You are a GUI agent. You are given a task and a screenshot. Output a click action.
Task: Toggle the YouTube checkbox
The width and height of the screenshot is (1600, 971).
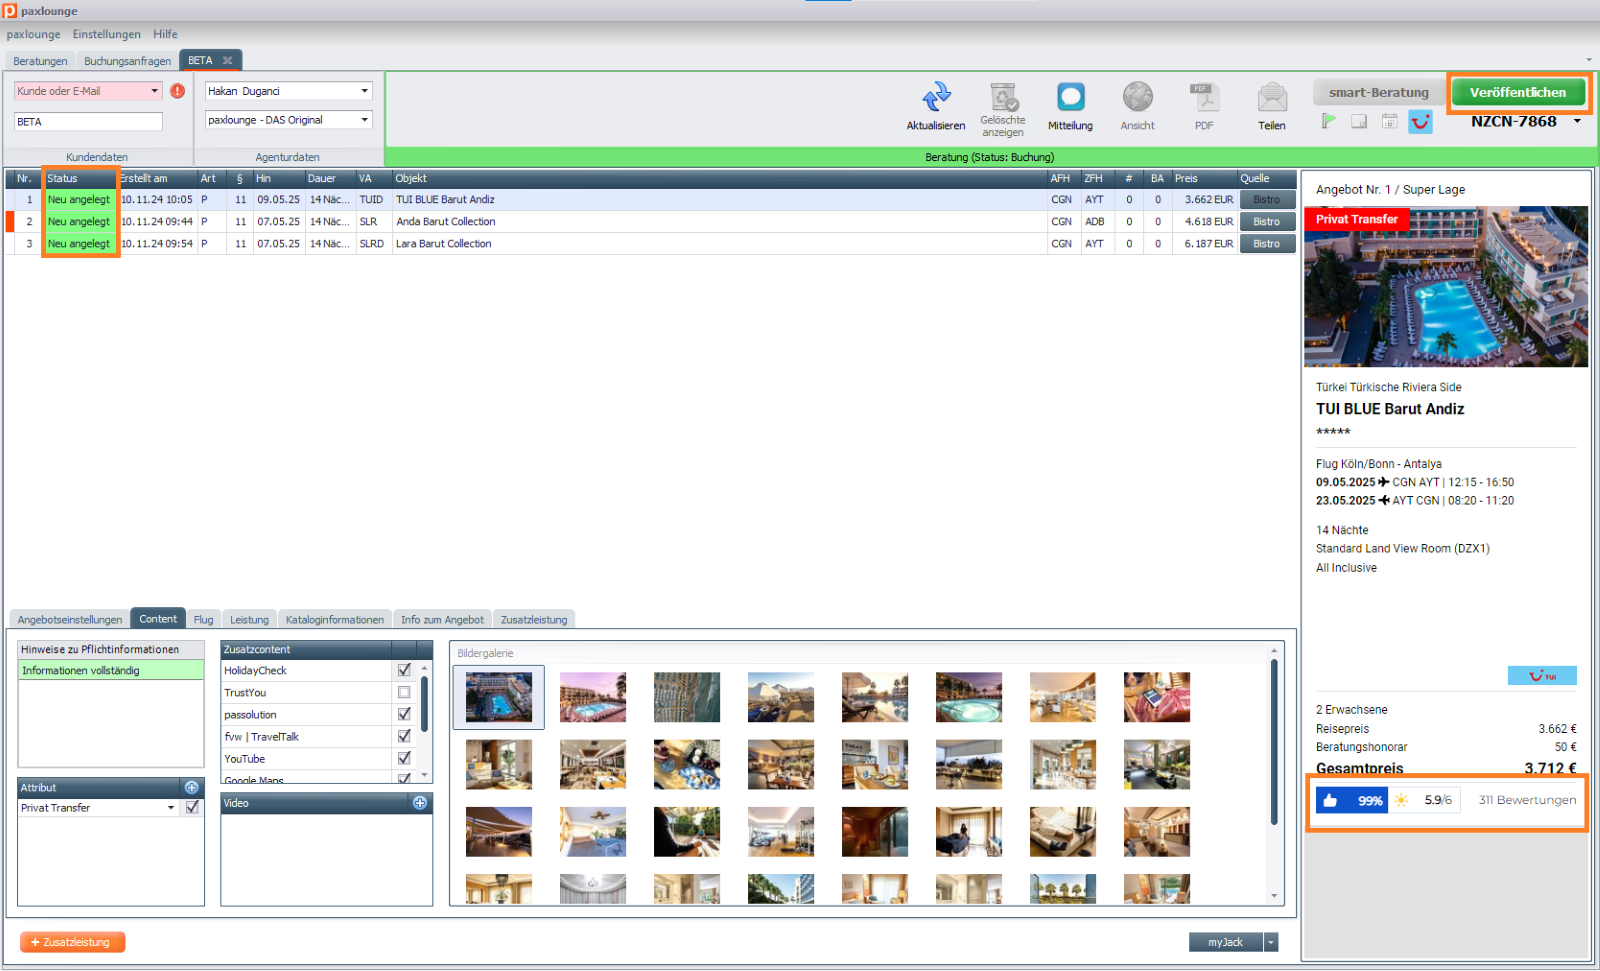click(x=404, y=758)
